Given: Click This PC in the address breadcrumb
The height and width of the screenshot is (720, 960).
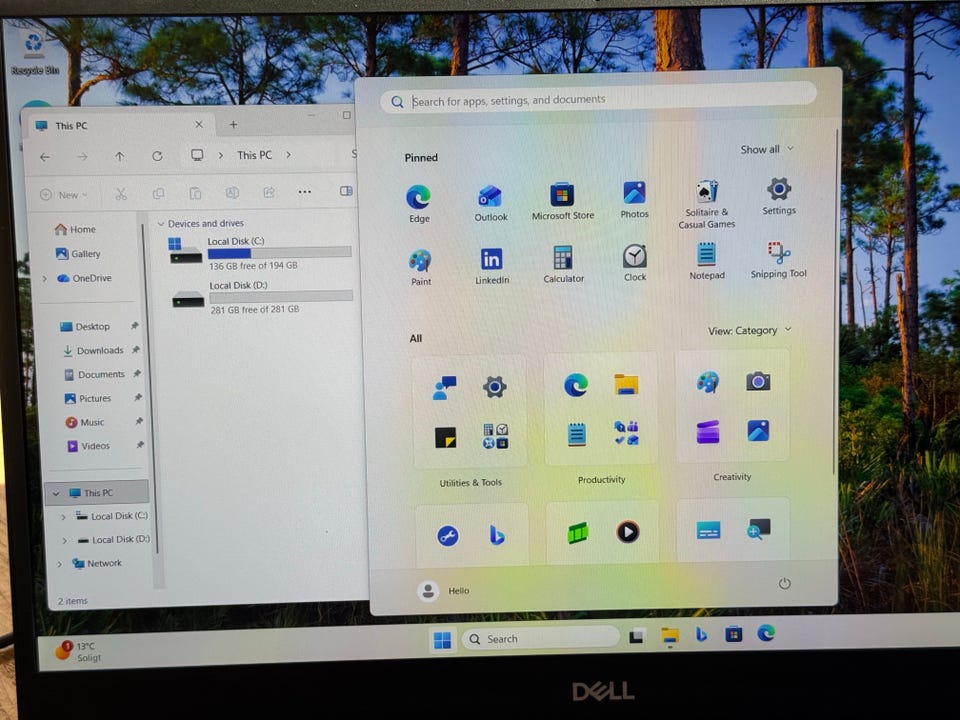Looking at the screenshot, I should point(254,155).
